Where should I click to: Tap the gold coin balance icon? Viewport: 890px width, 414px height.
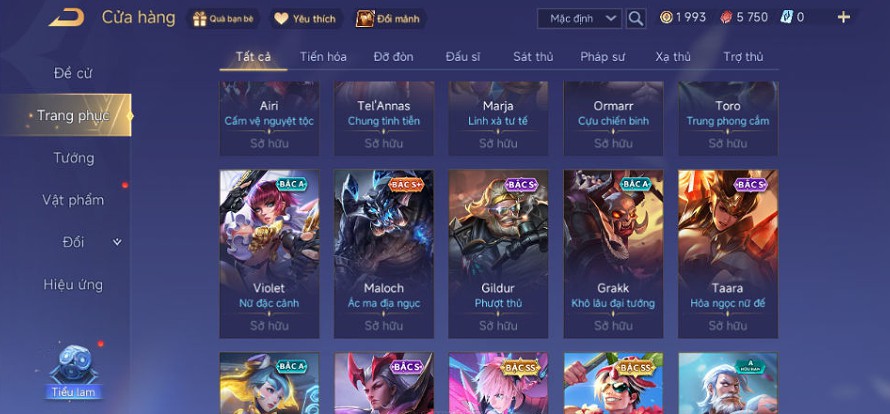[x=666, y=18]
